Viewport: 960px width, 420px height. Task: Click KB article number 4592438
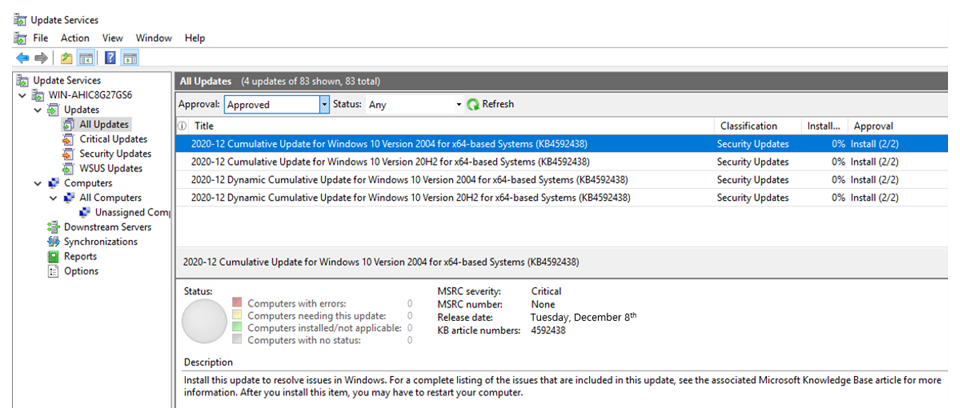548,331
